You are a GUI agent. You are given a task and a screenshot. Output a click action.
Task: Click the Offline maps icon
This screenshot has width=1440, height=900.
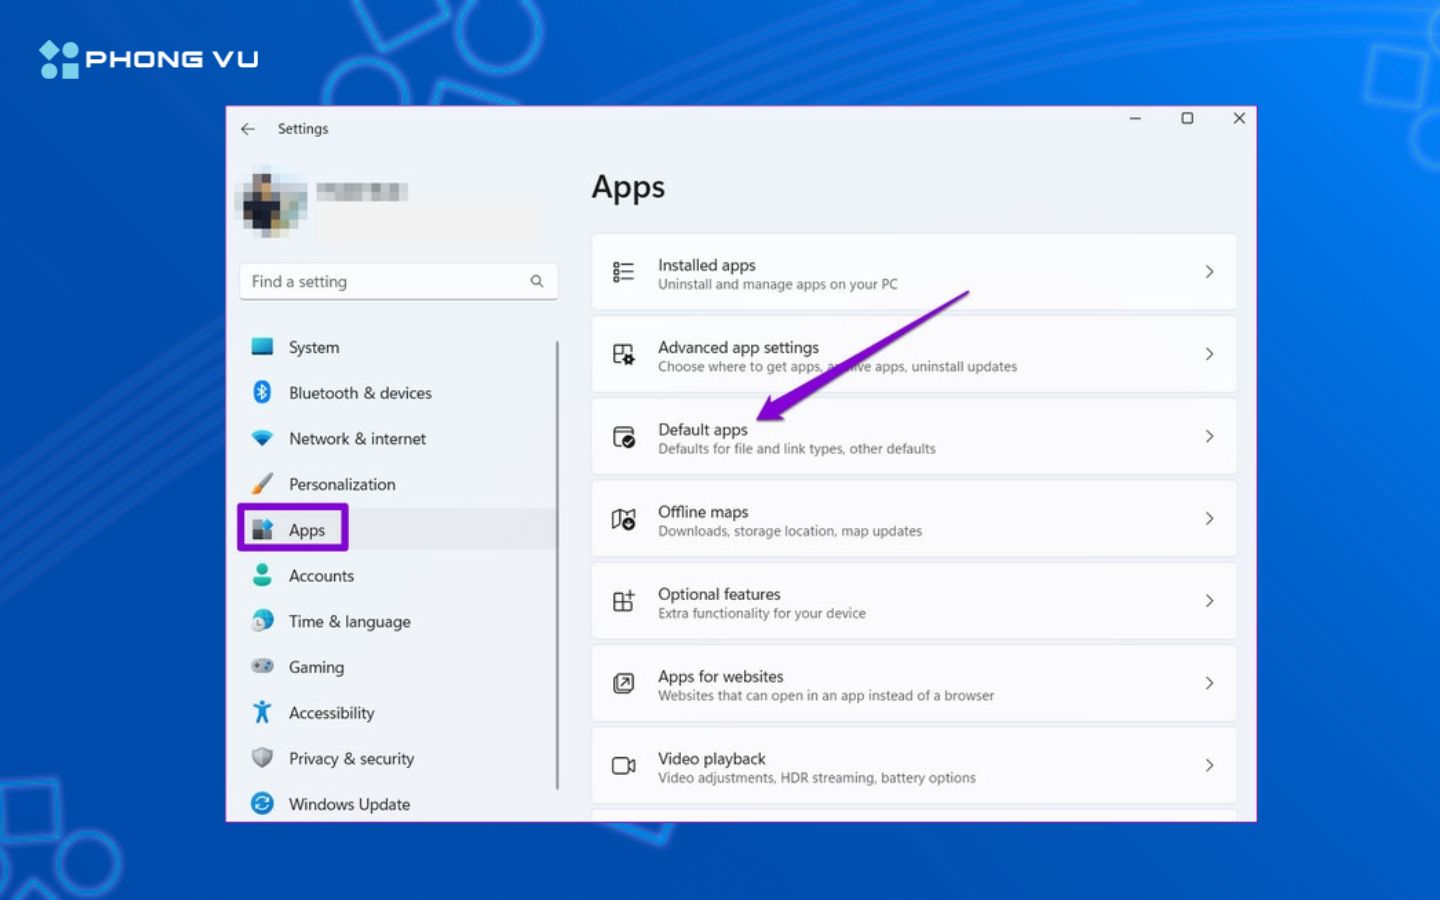pos(622,519)
